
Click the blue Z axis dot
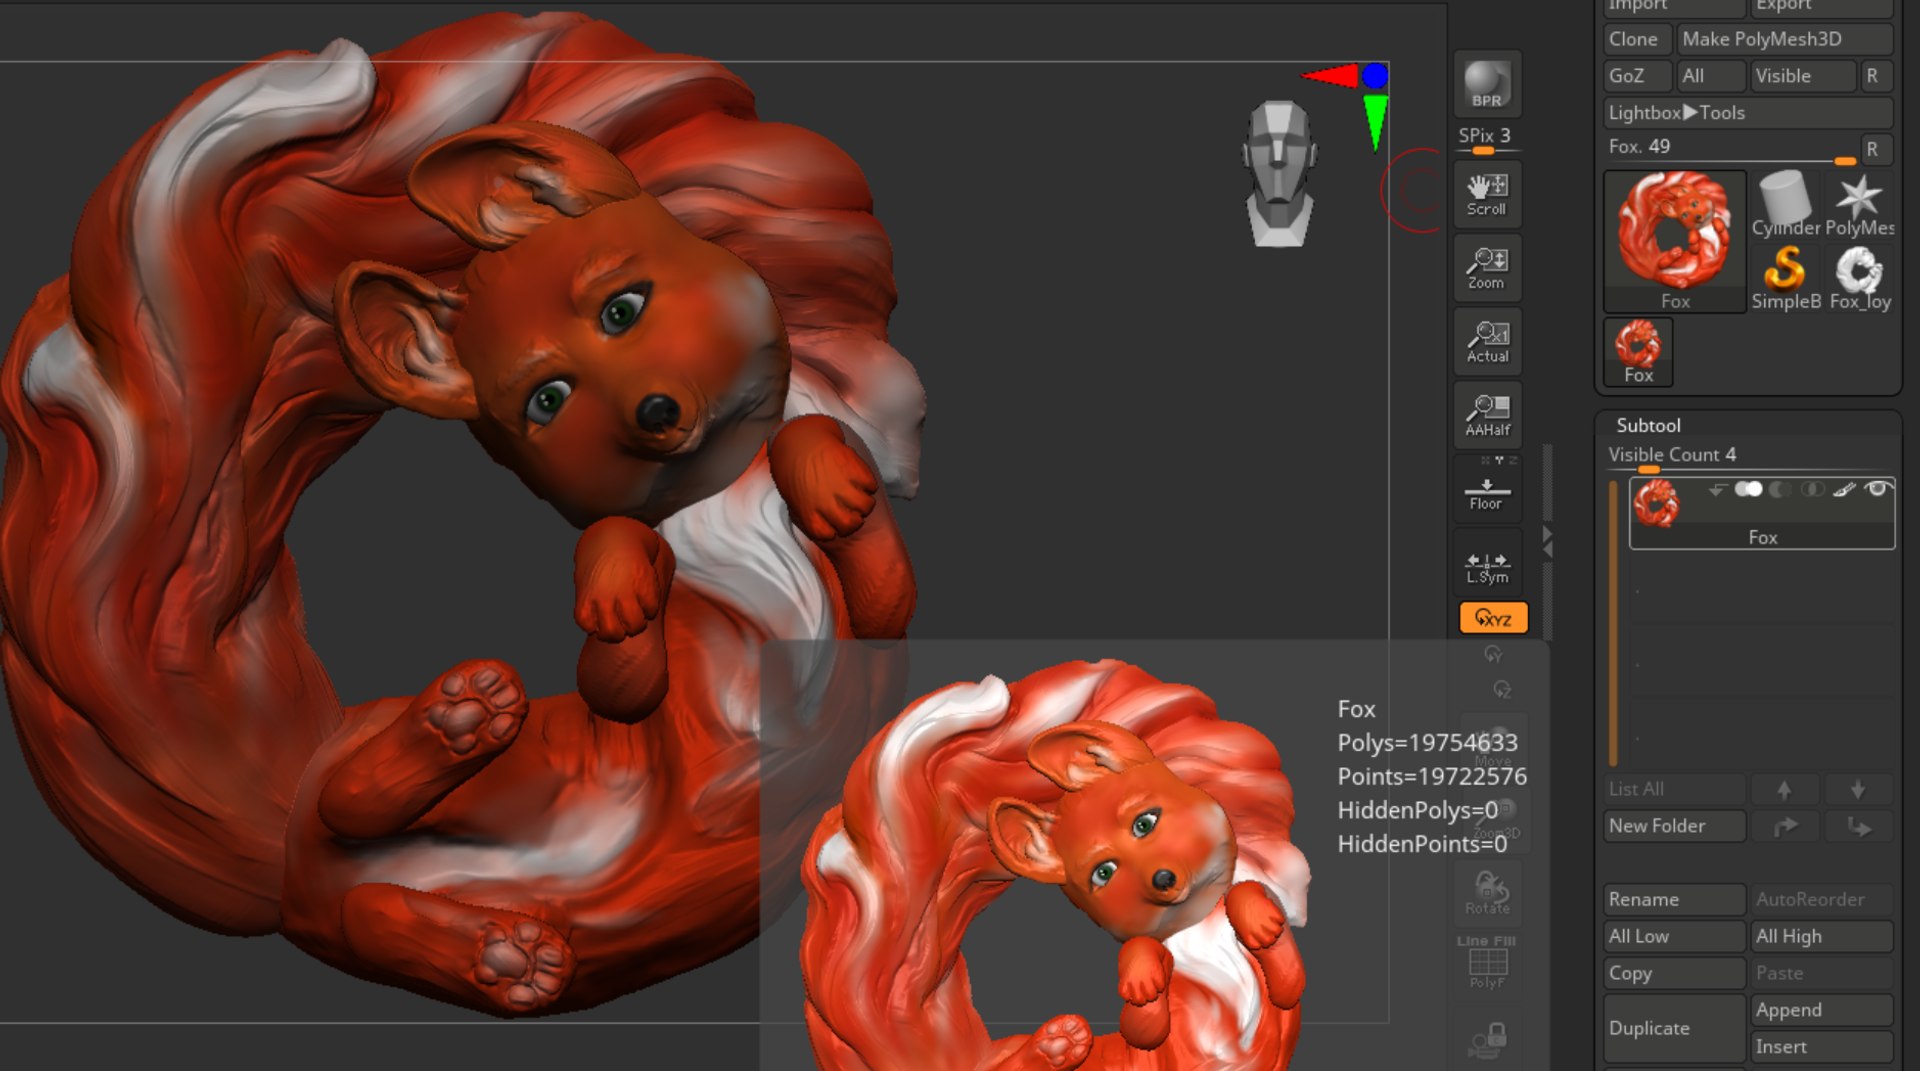(1375, 75)
